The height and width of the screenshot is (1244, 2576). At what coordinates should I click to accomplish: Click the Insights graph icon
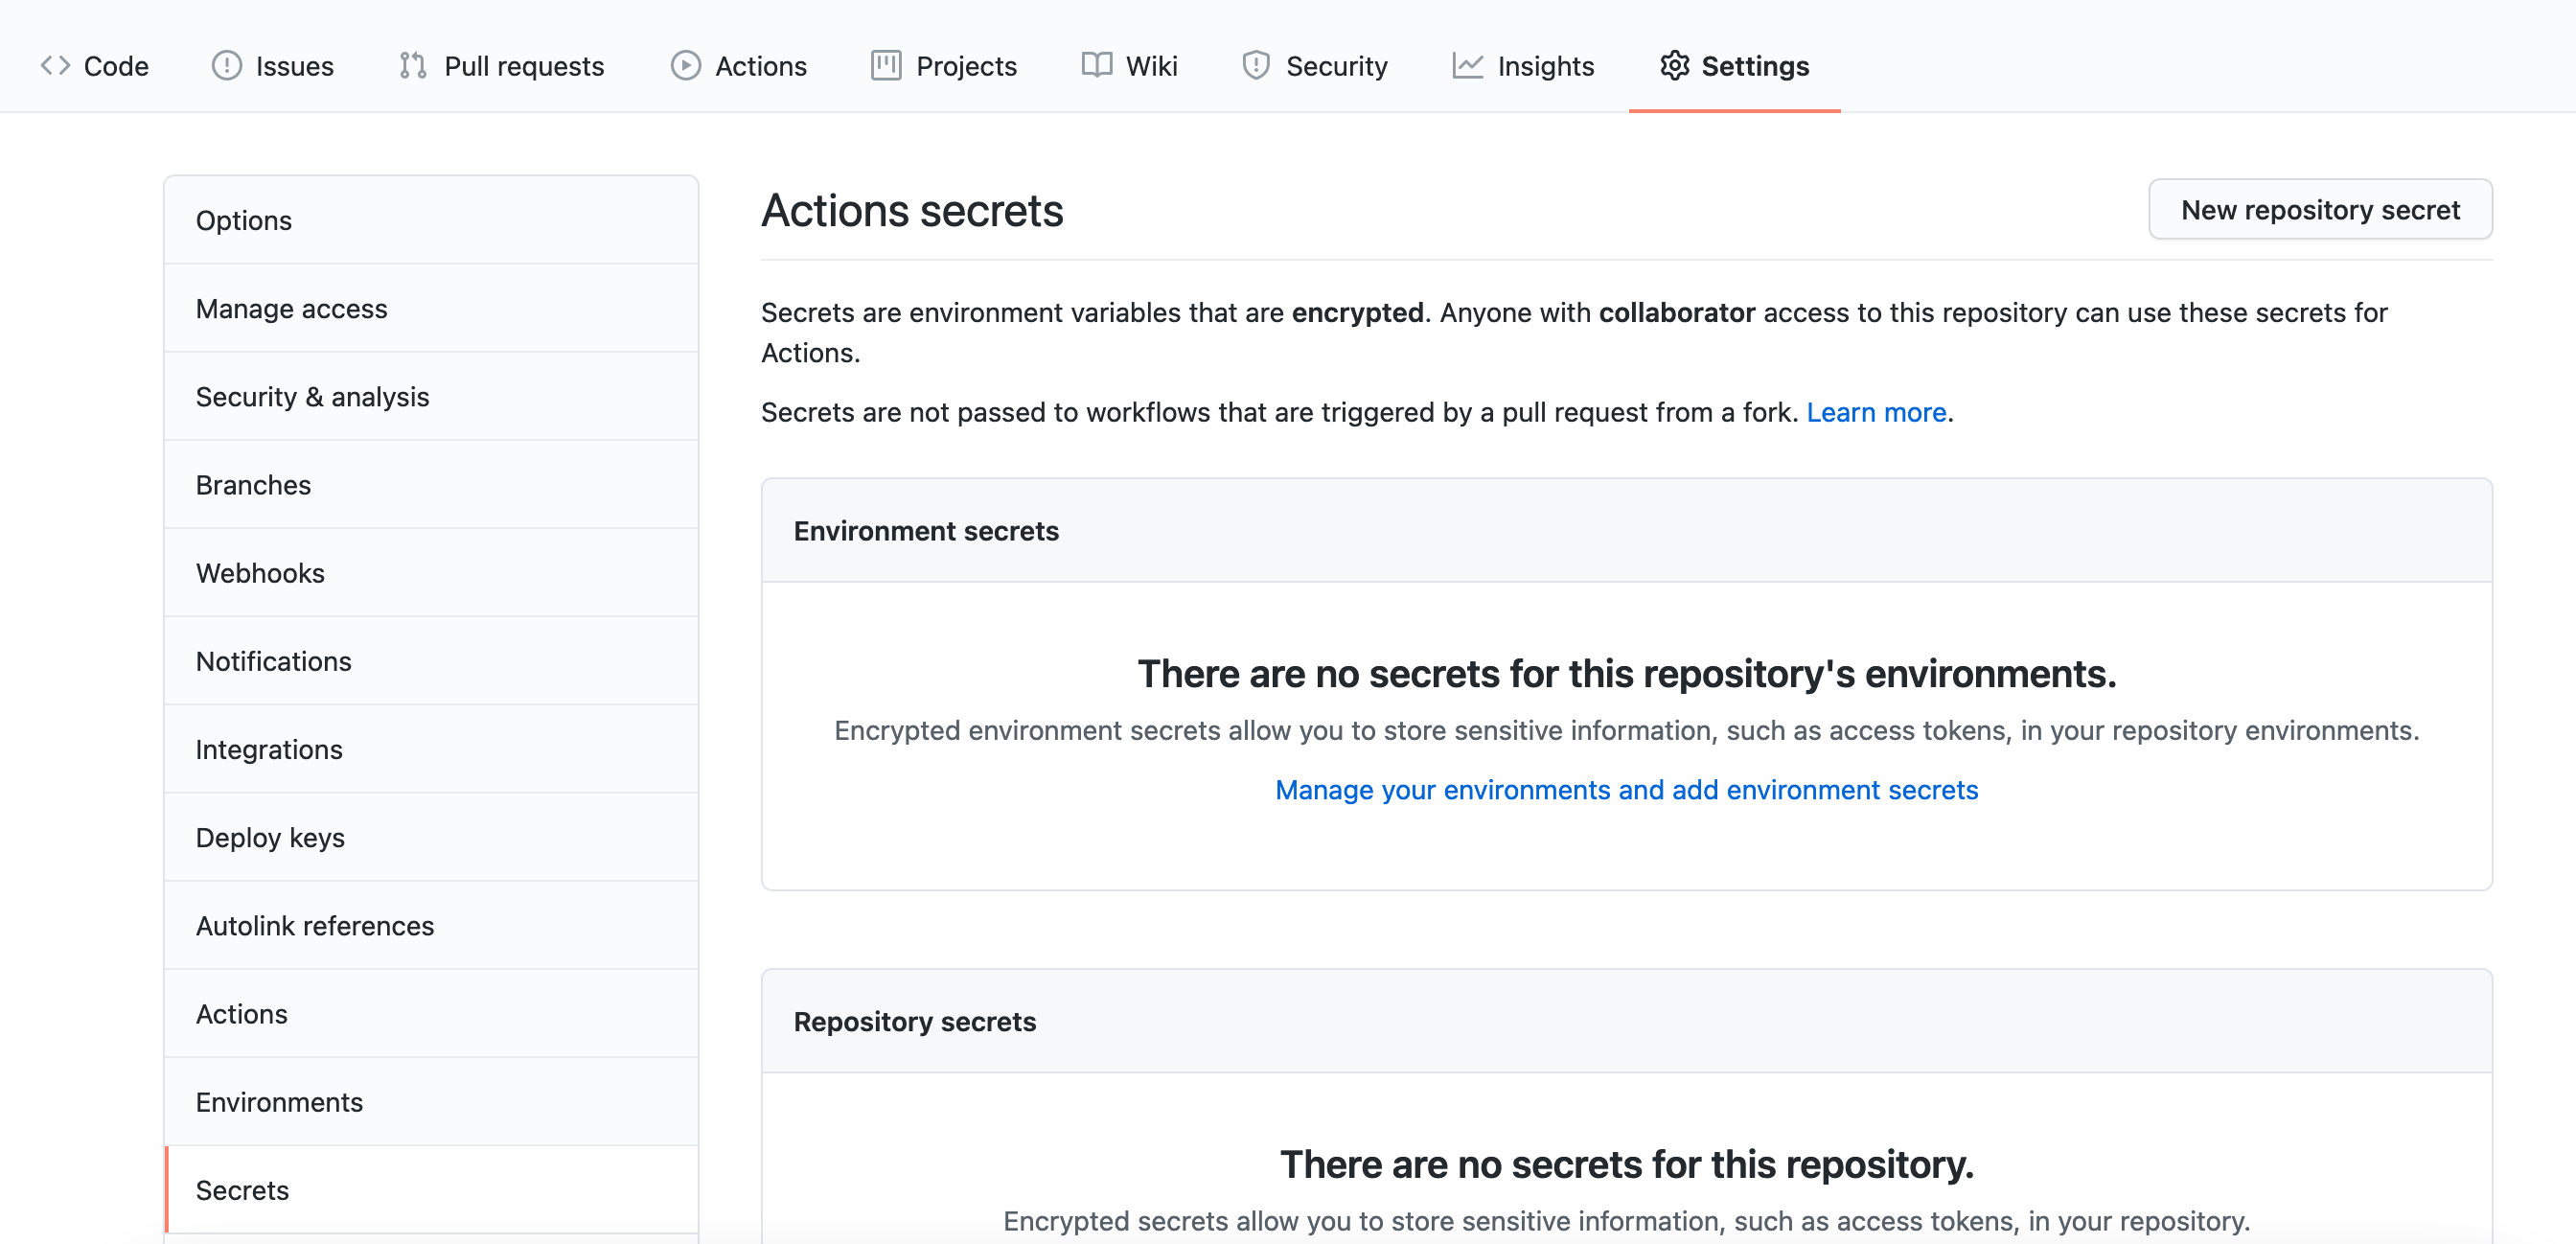(x=1466, y=65)
